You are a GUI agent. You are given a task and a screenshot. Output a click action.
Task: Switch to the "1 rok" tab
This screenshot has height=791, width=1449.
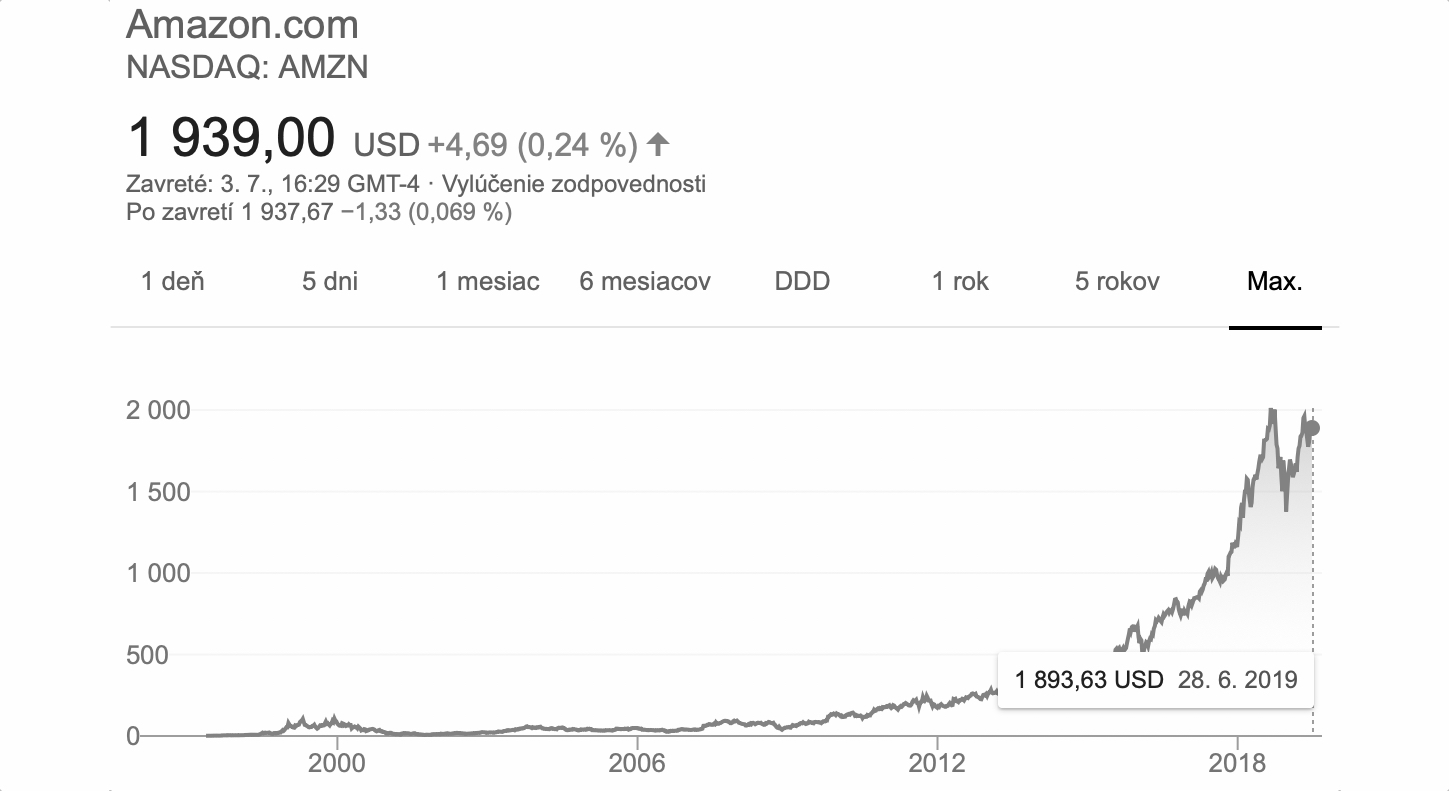(x=960, y=281)
